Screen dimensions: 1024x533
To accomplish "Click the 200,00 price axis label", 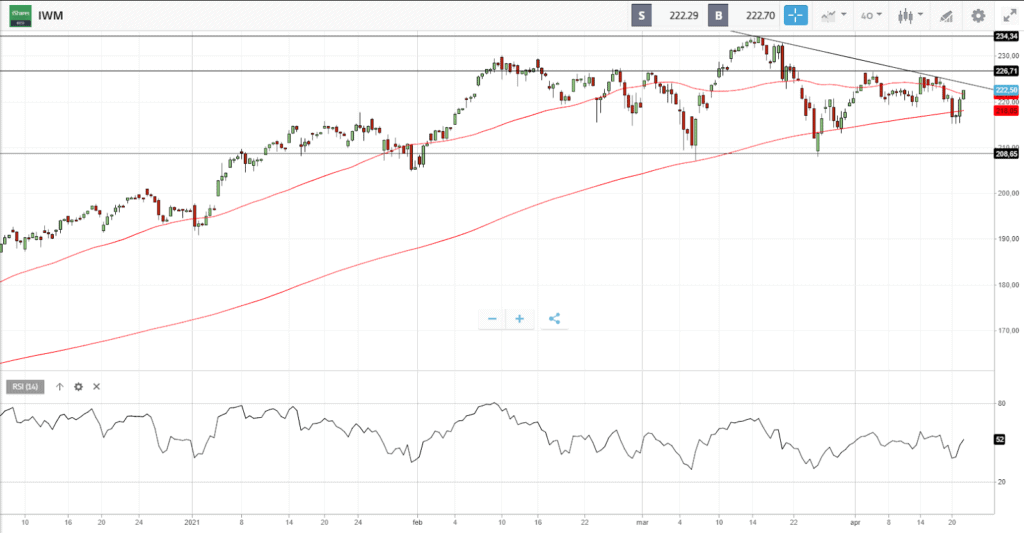I will coord(1008,193).
